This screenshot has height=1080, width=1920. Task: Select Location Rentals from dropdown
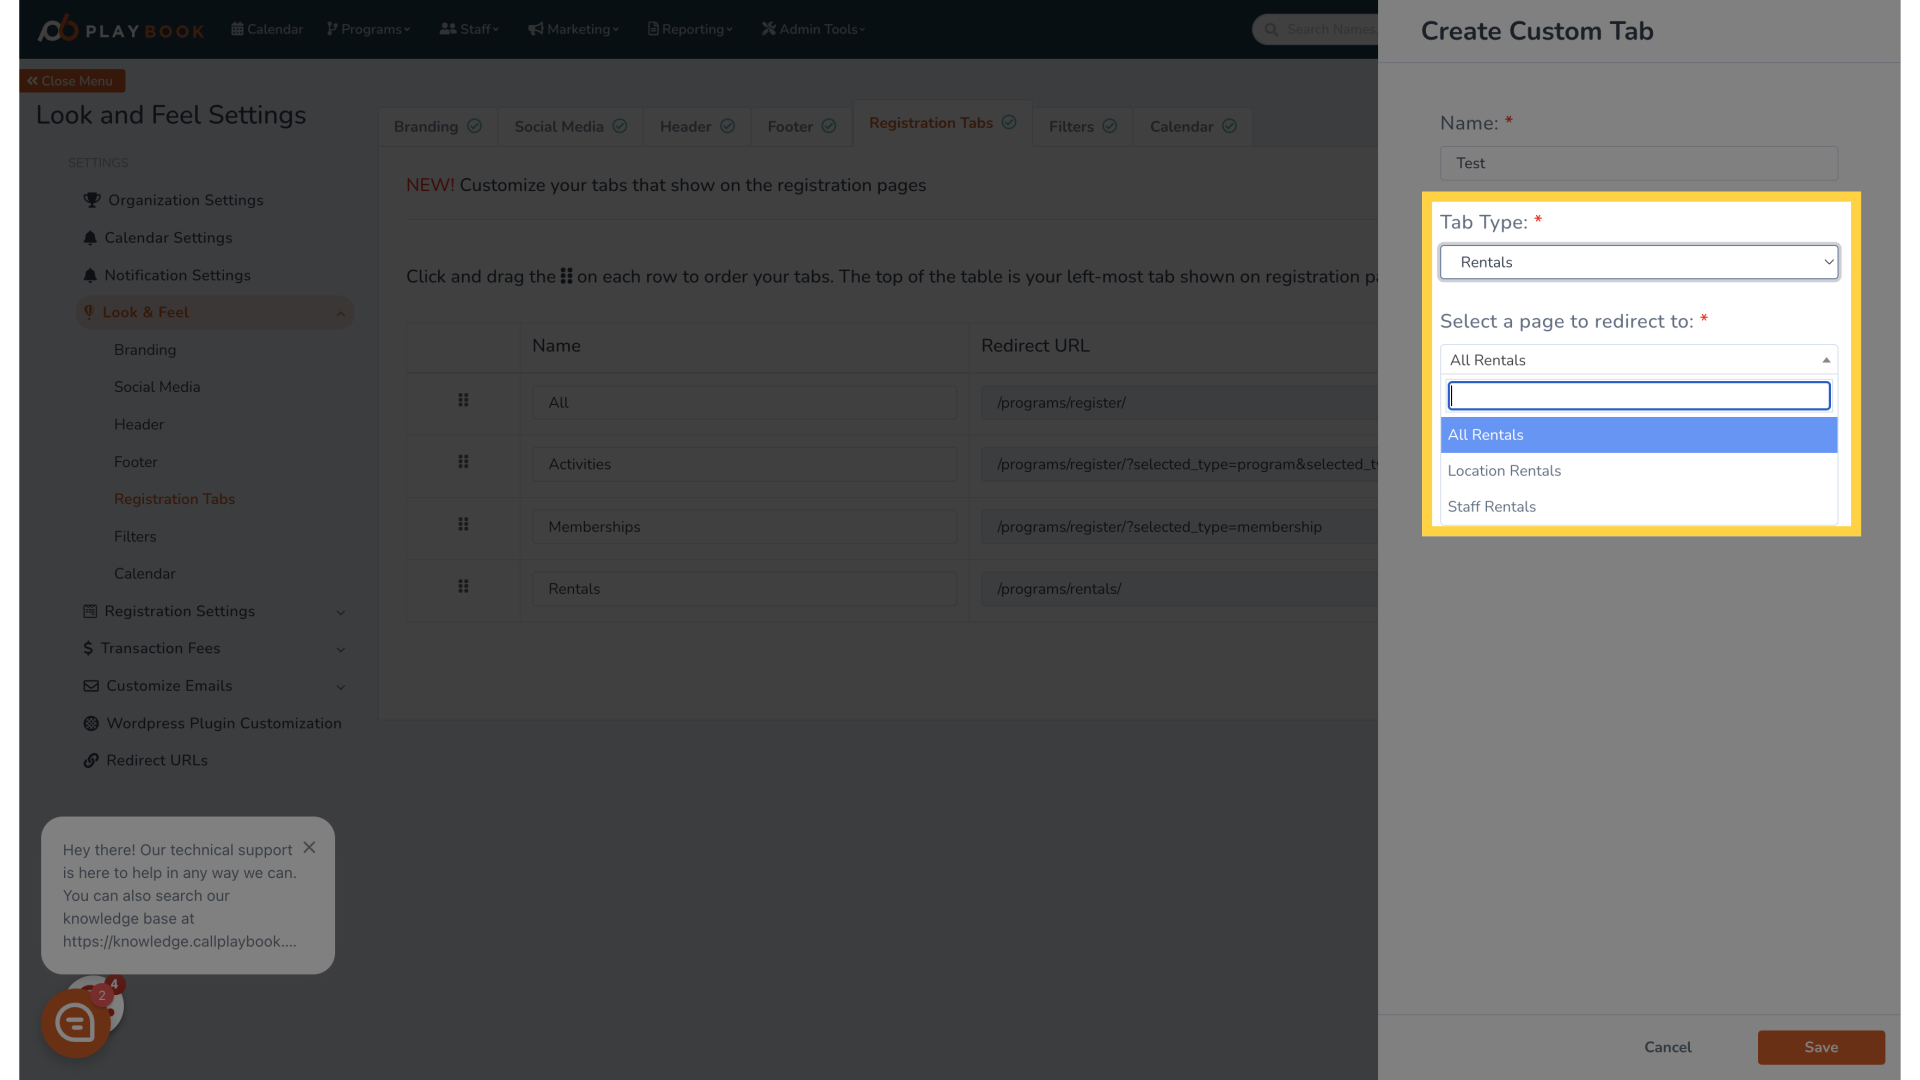pos(1638,471)
